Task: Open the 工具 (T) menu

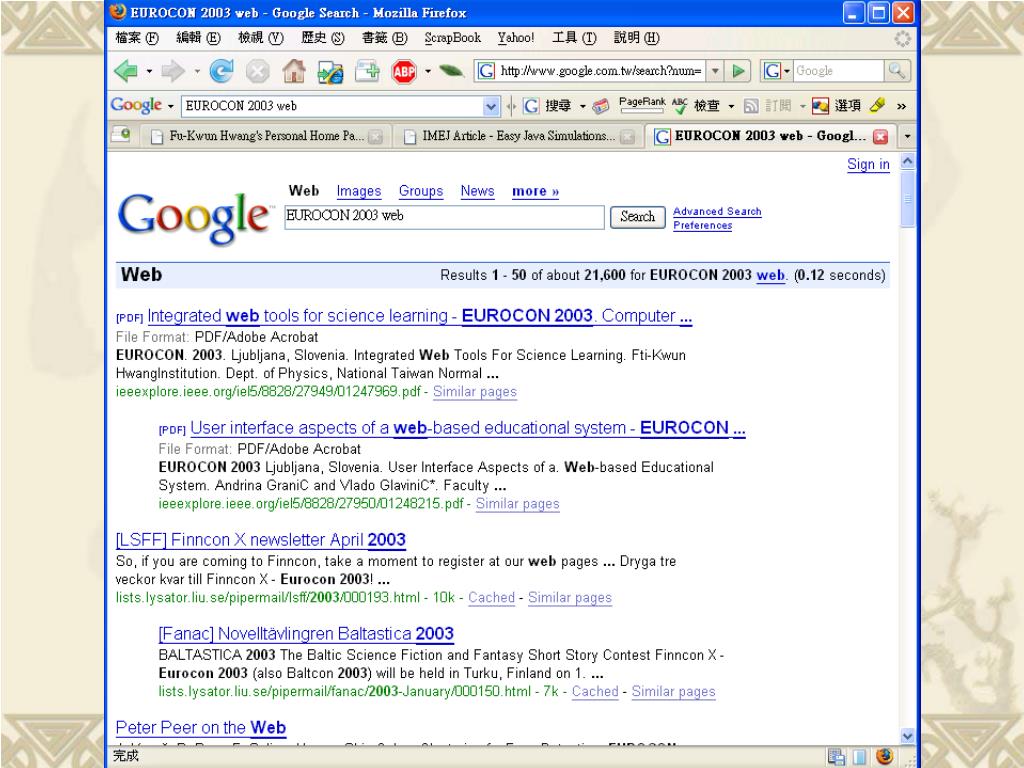Action: (574, 38)
